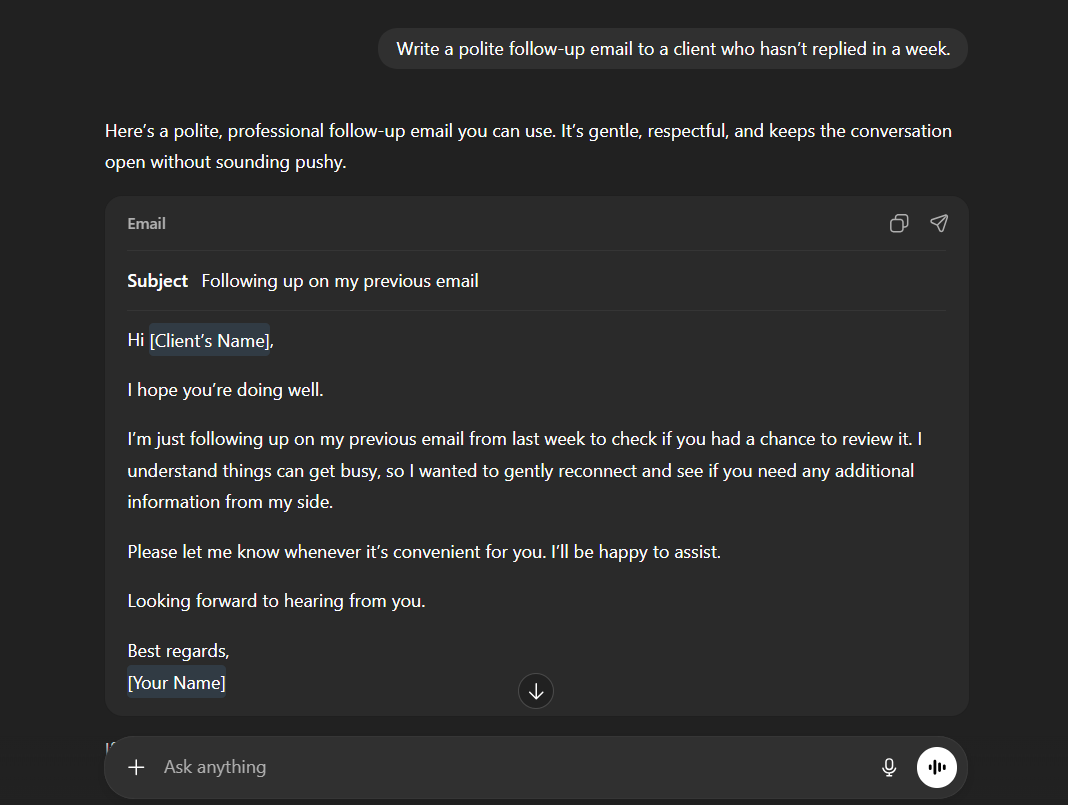This screenshot has width=1068, height=805.
Task: Copy the email draft with the copy icon
Action: pos(899,224)
